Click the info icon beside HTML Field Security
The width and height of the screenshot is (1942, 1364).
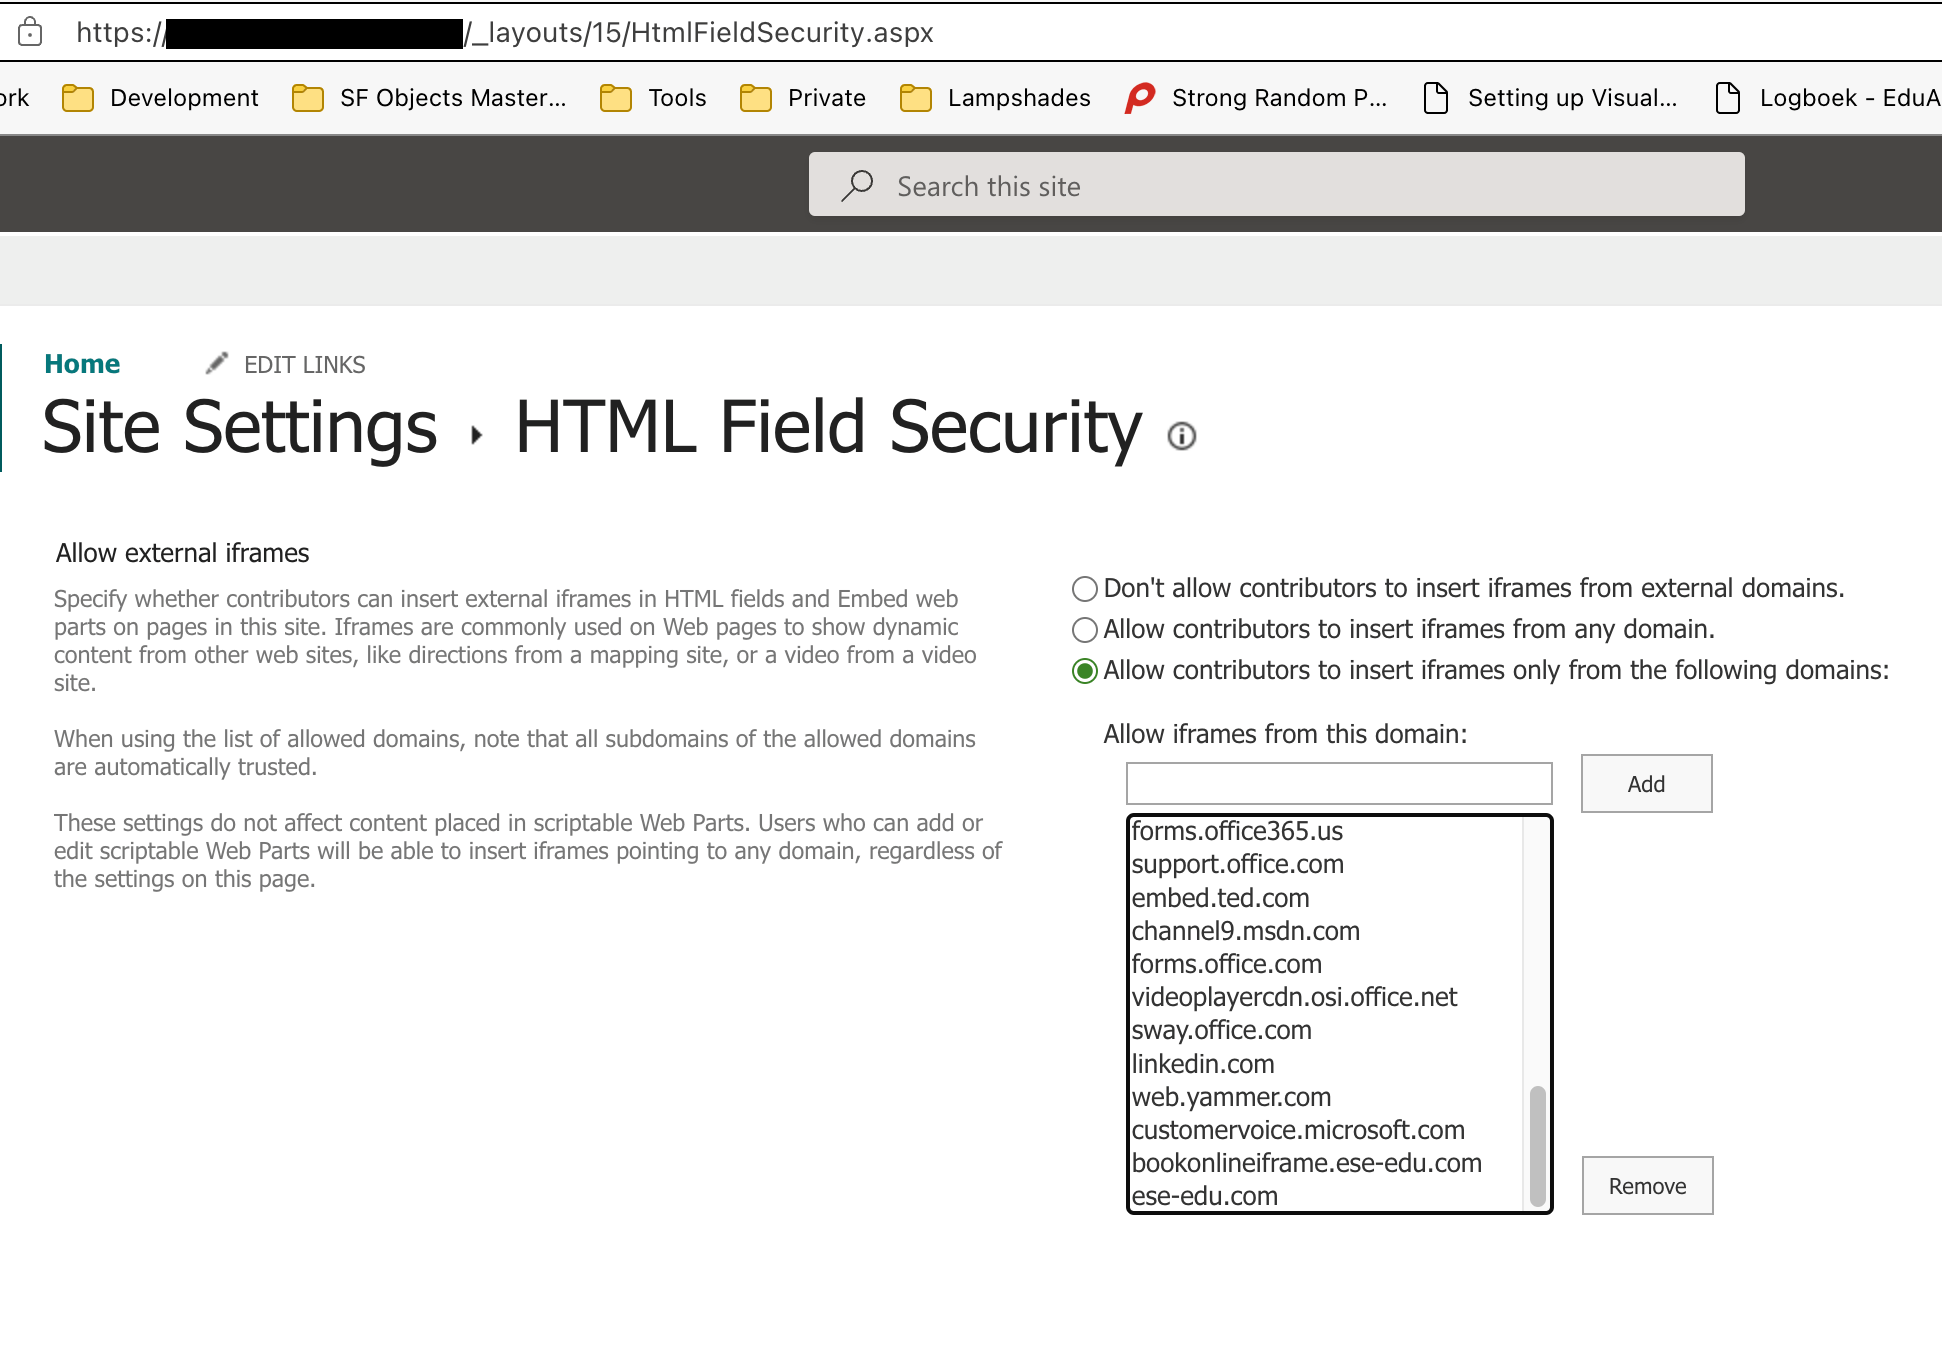coord(1182,436)
